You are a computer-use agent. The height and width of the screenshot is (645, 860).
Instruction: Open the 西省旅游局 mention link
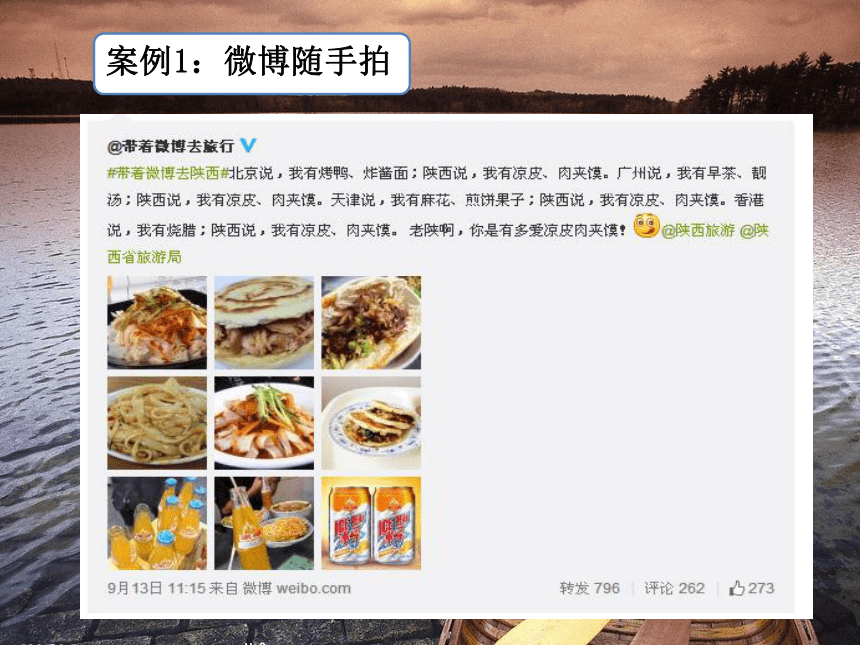coord(144,257)
